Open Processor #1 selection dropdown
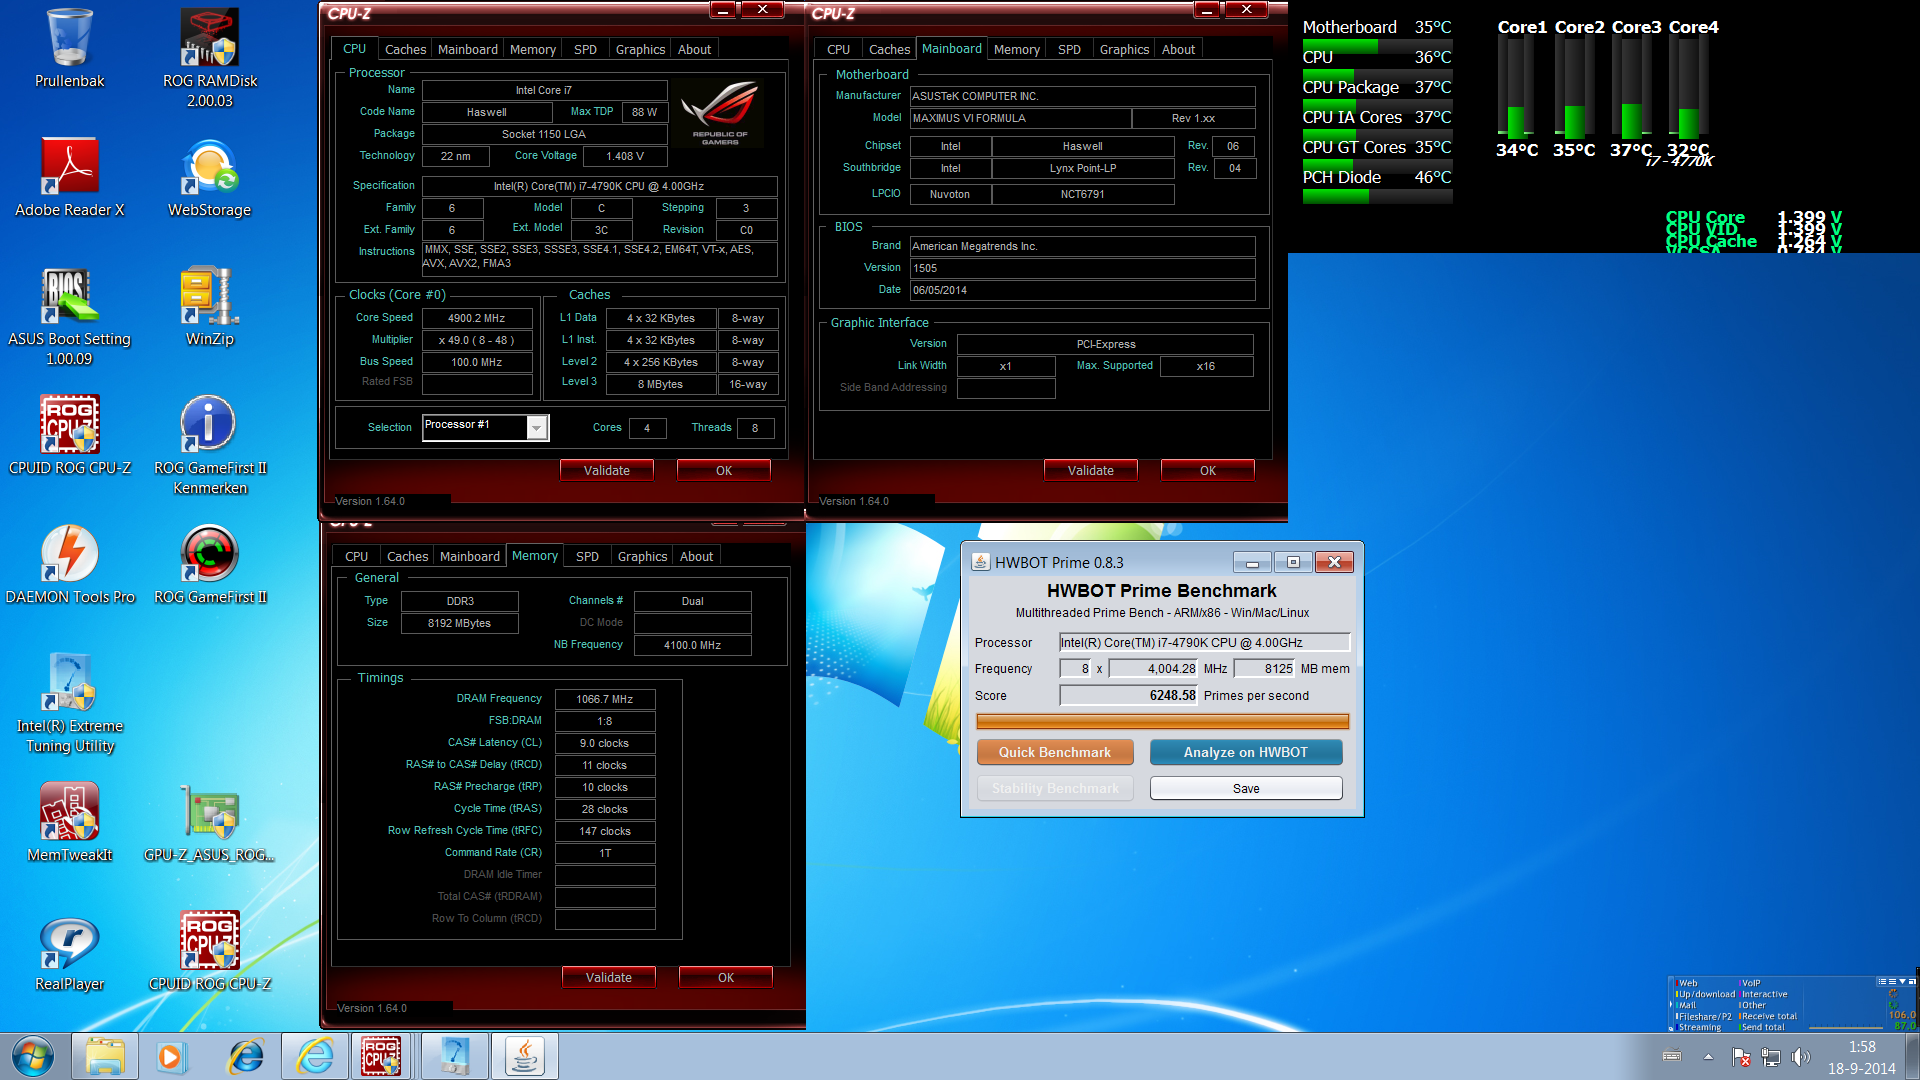 click(537, 428)
